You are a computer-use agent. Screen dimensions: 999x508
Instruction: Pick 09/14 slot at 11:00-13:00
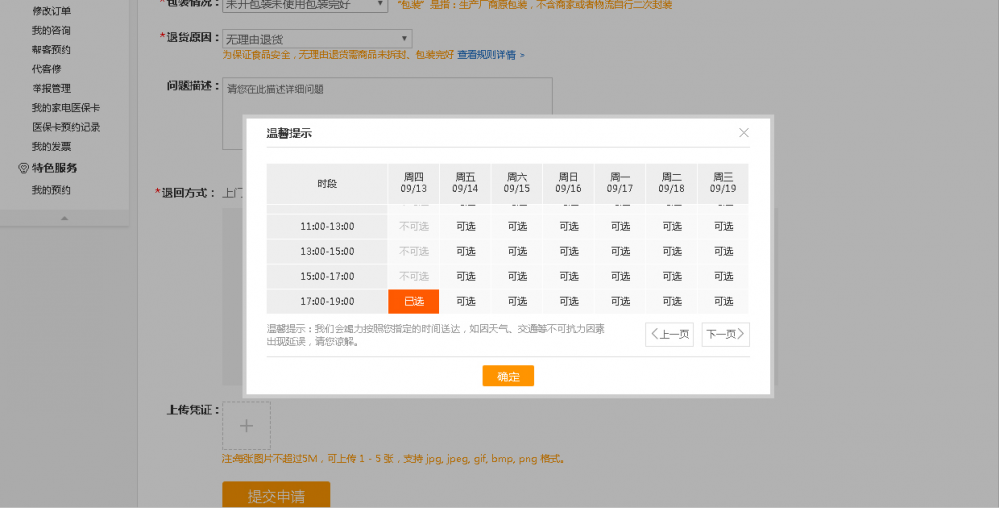click(465, 226)
